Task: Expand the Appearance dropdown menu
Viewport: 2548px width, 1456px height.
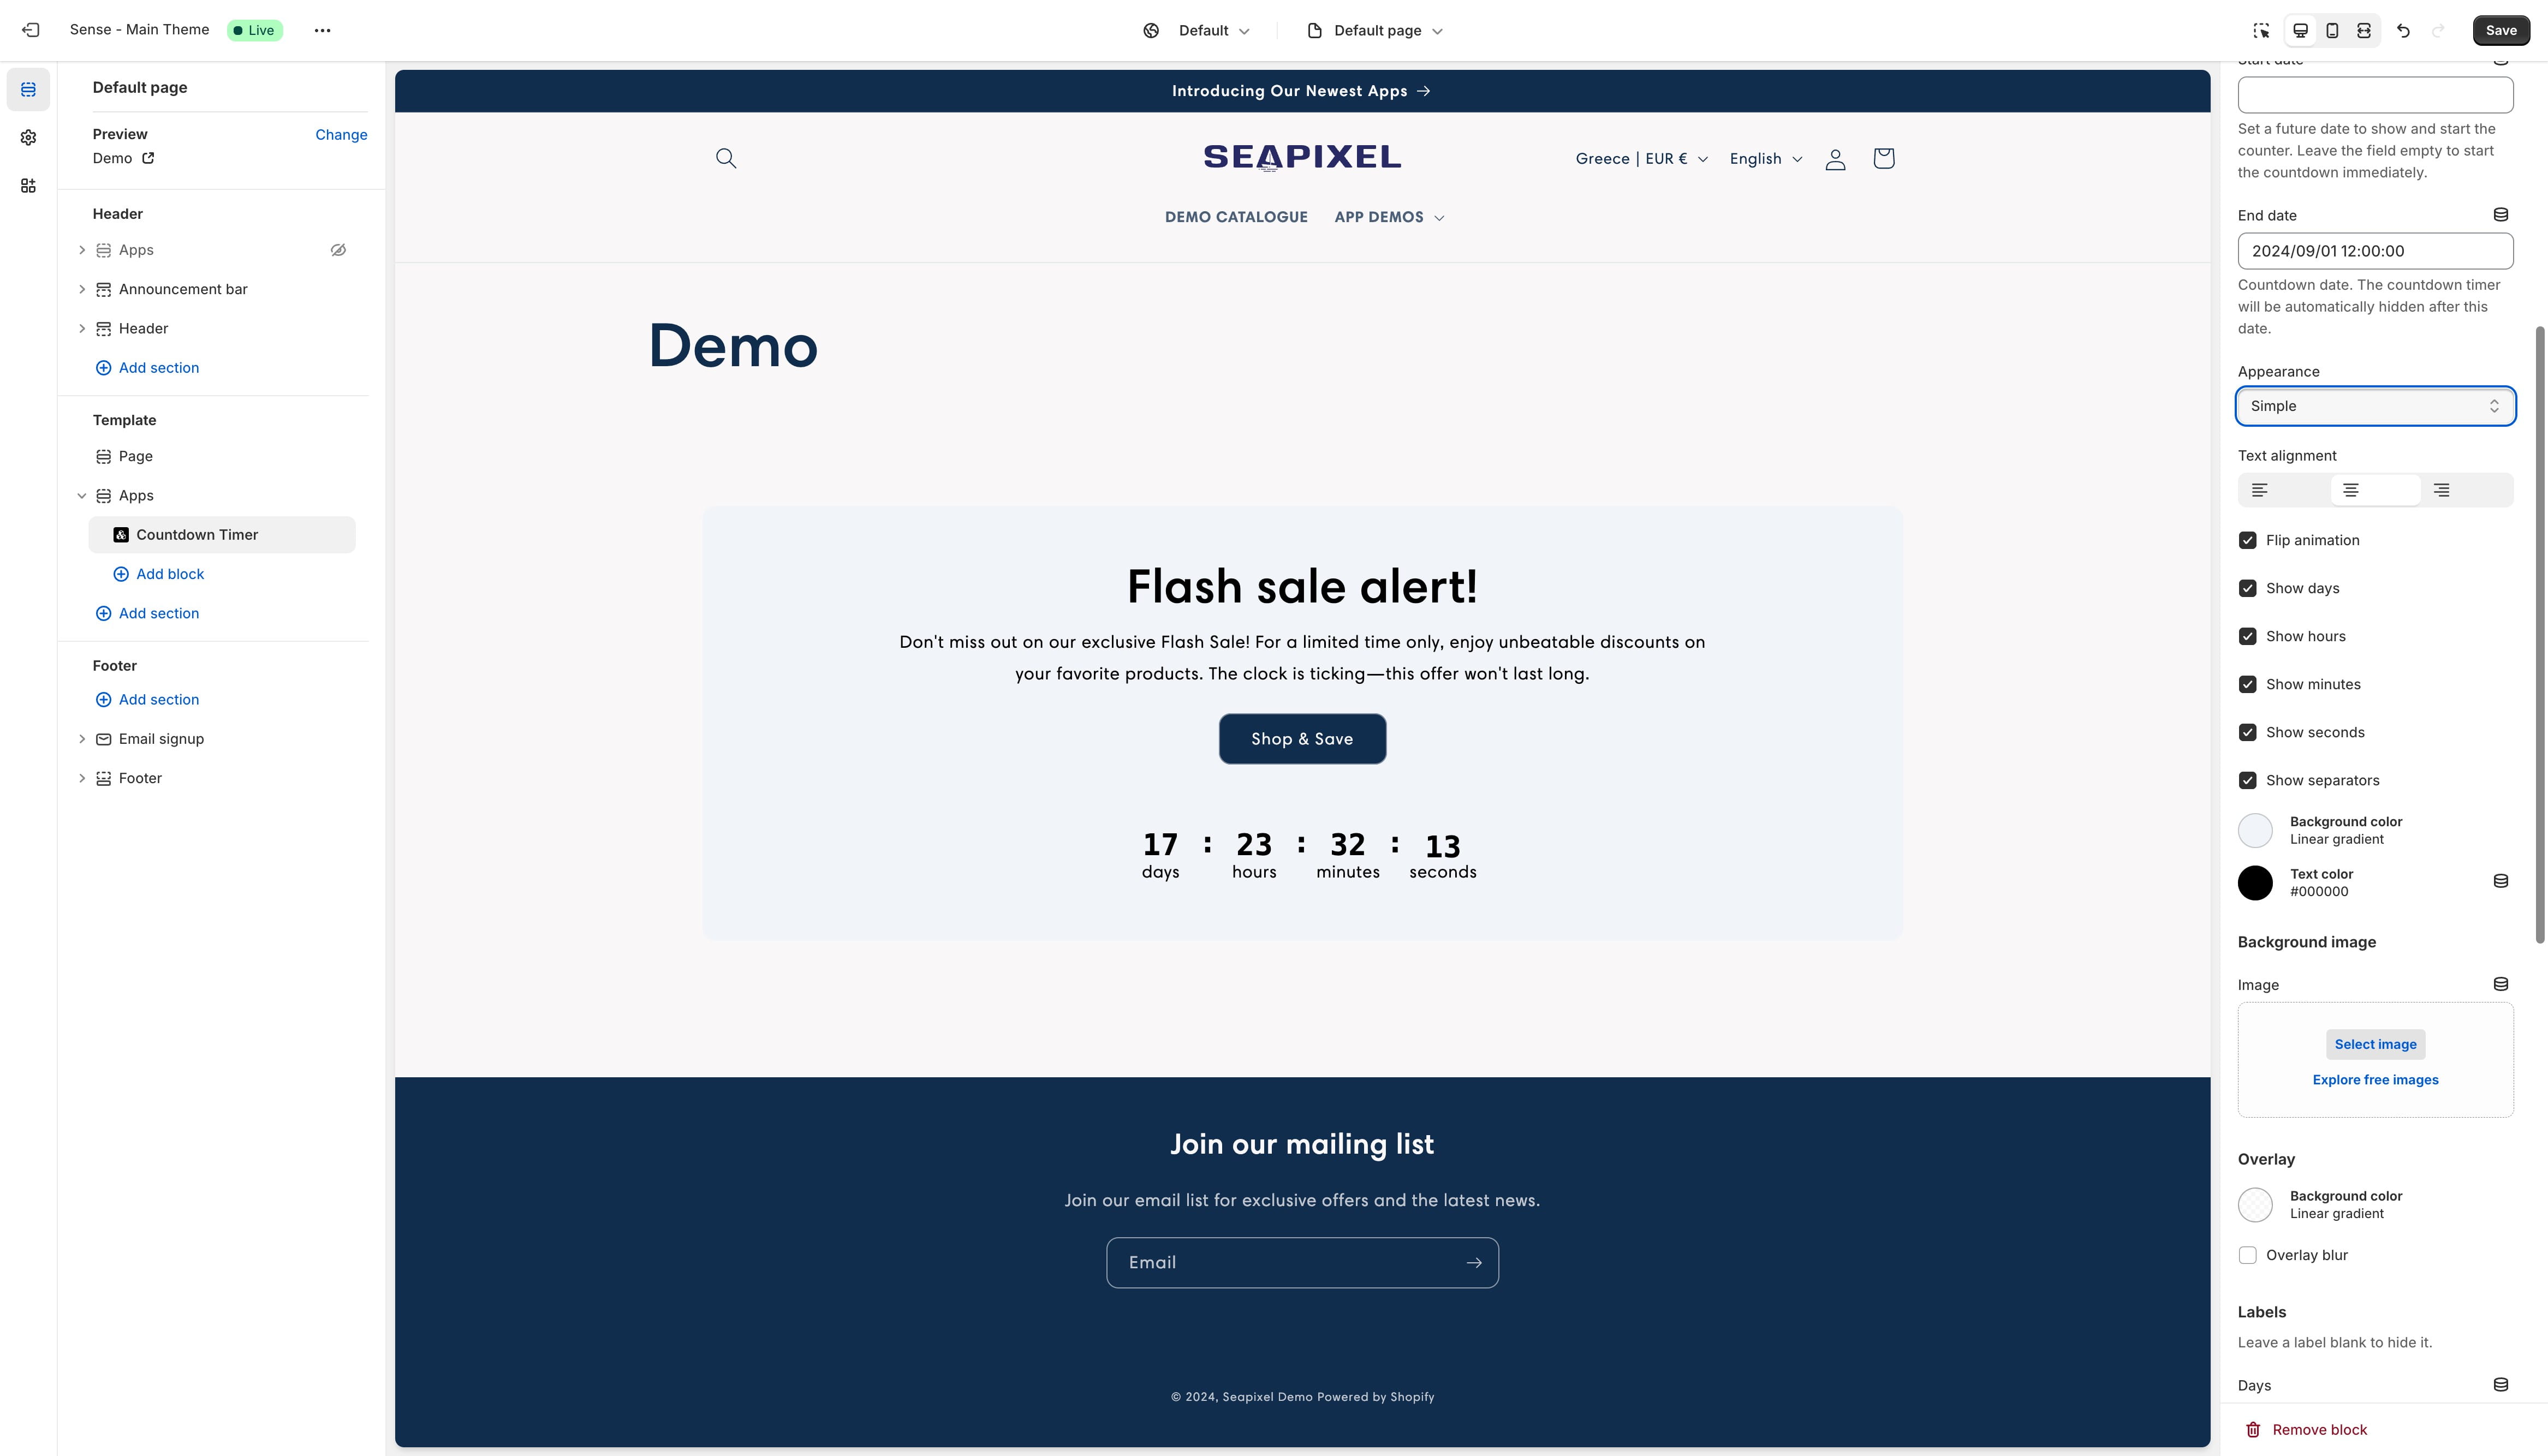Action: (2375, 404)
